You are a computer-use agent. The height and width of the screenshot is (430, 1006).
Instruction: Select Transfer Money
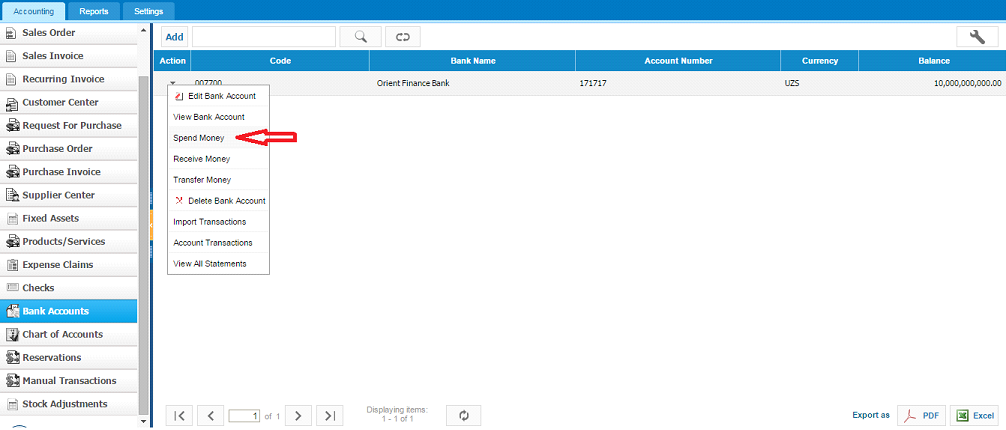coord(218,180)
